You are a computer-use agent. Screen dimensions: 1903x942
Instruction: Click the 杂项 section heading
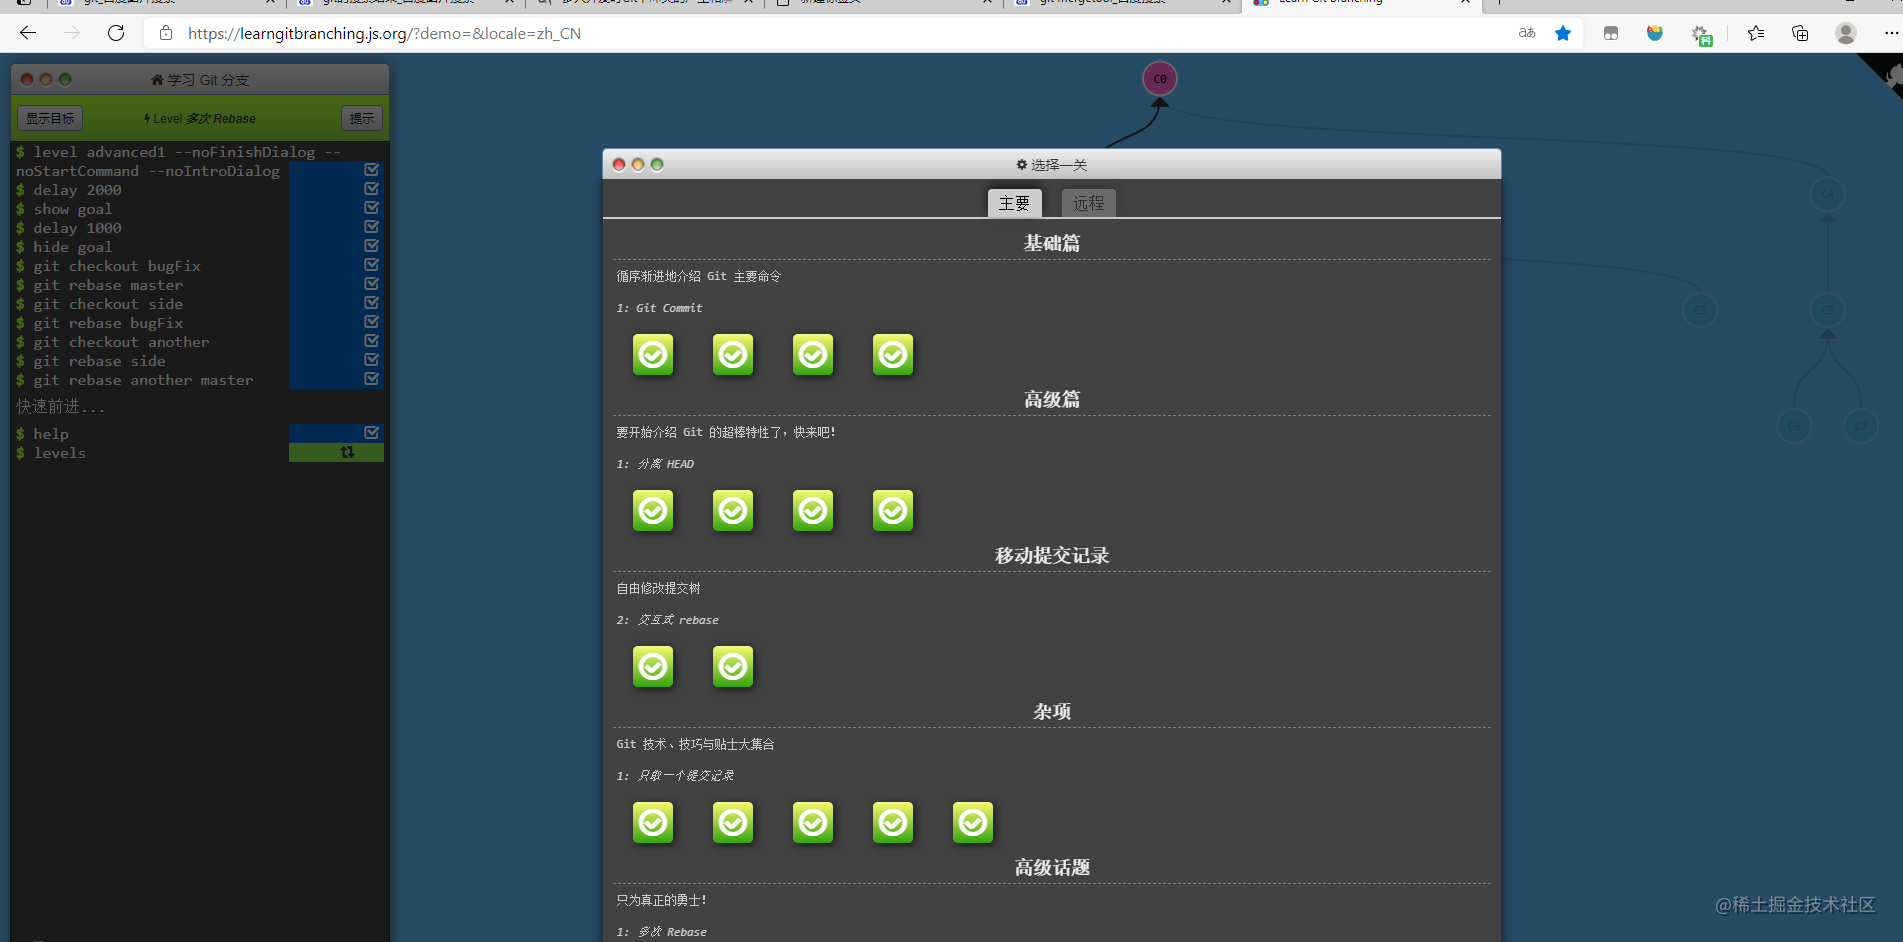(x=1052, y=711)
